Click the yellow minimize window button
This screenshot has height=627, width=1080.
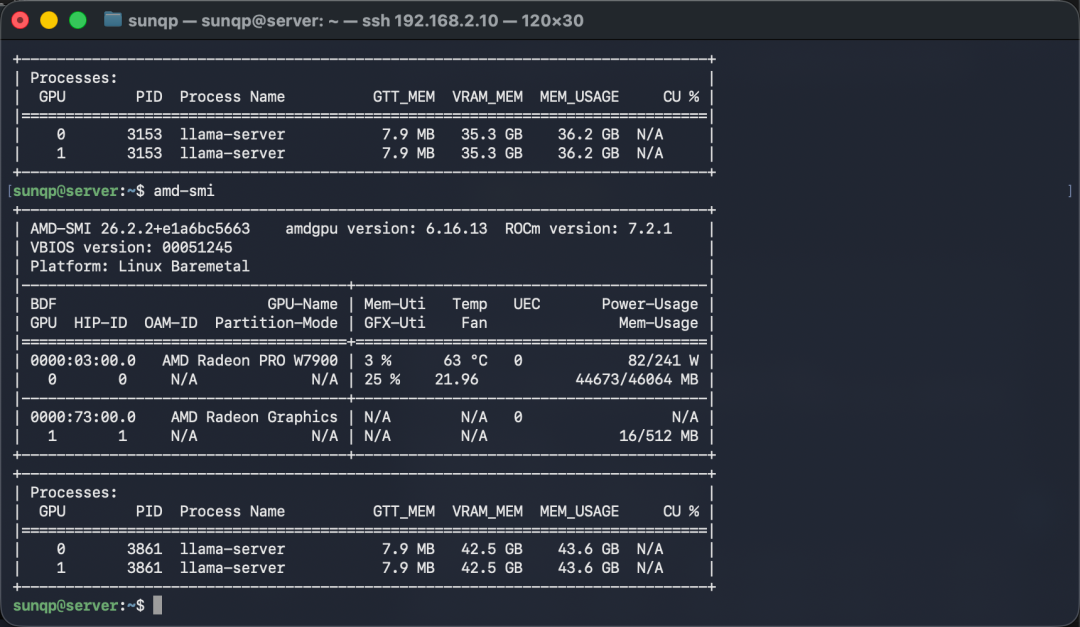click(49, 21)
